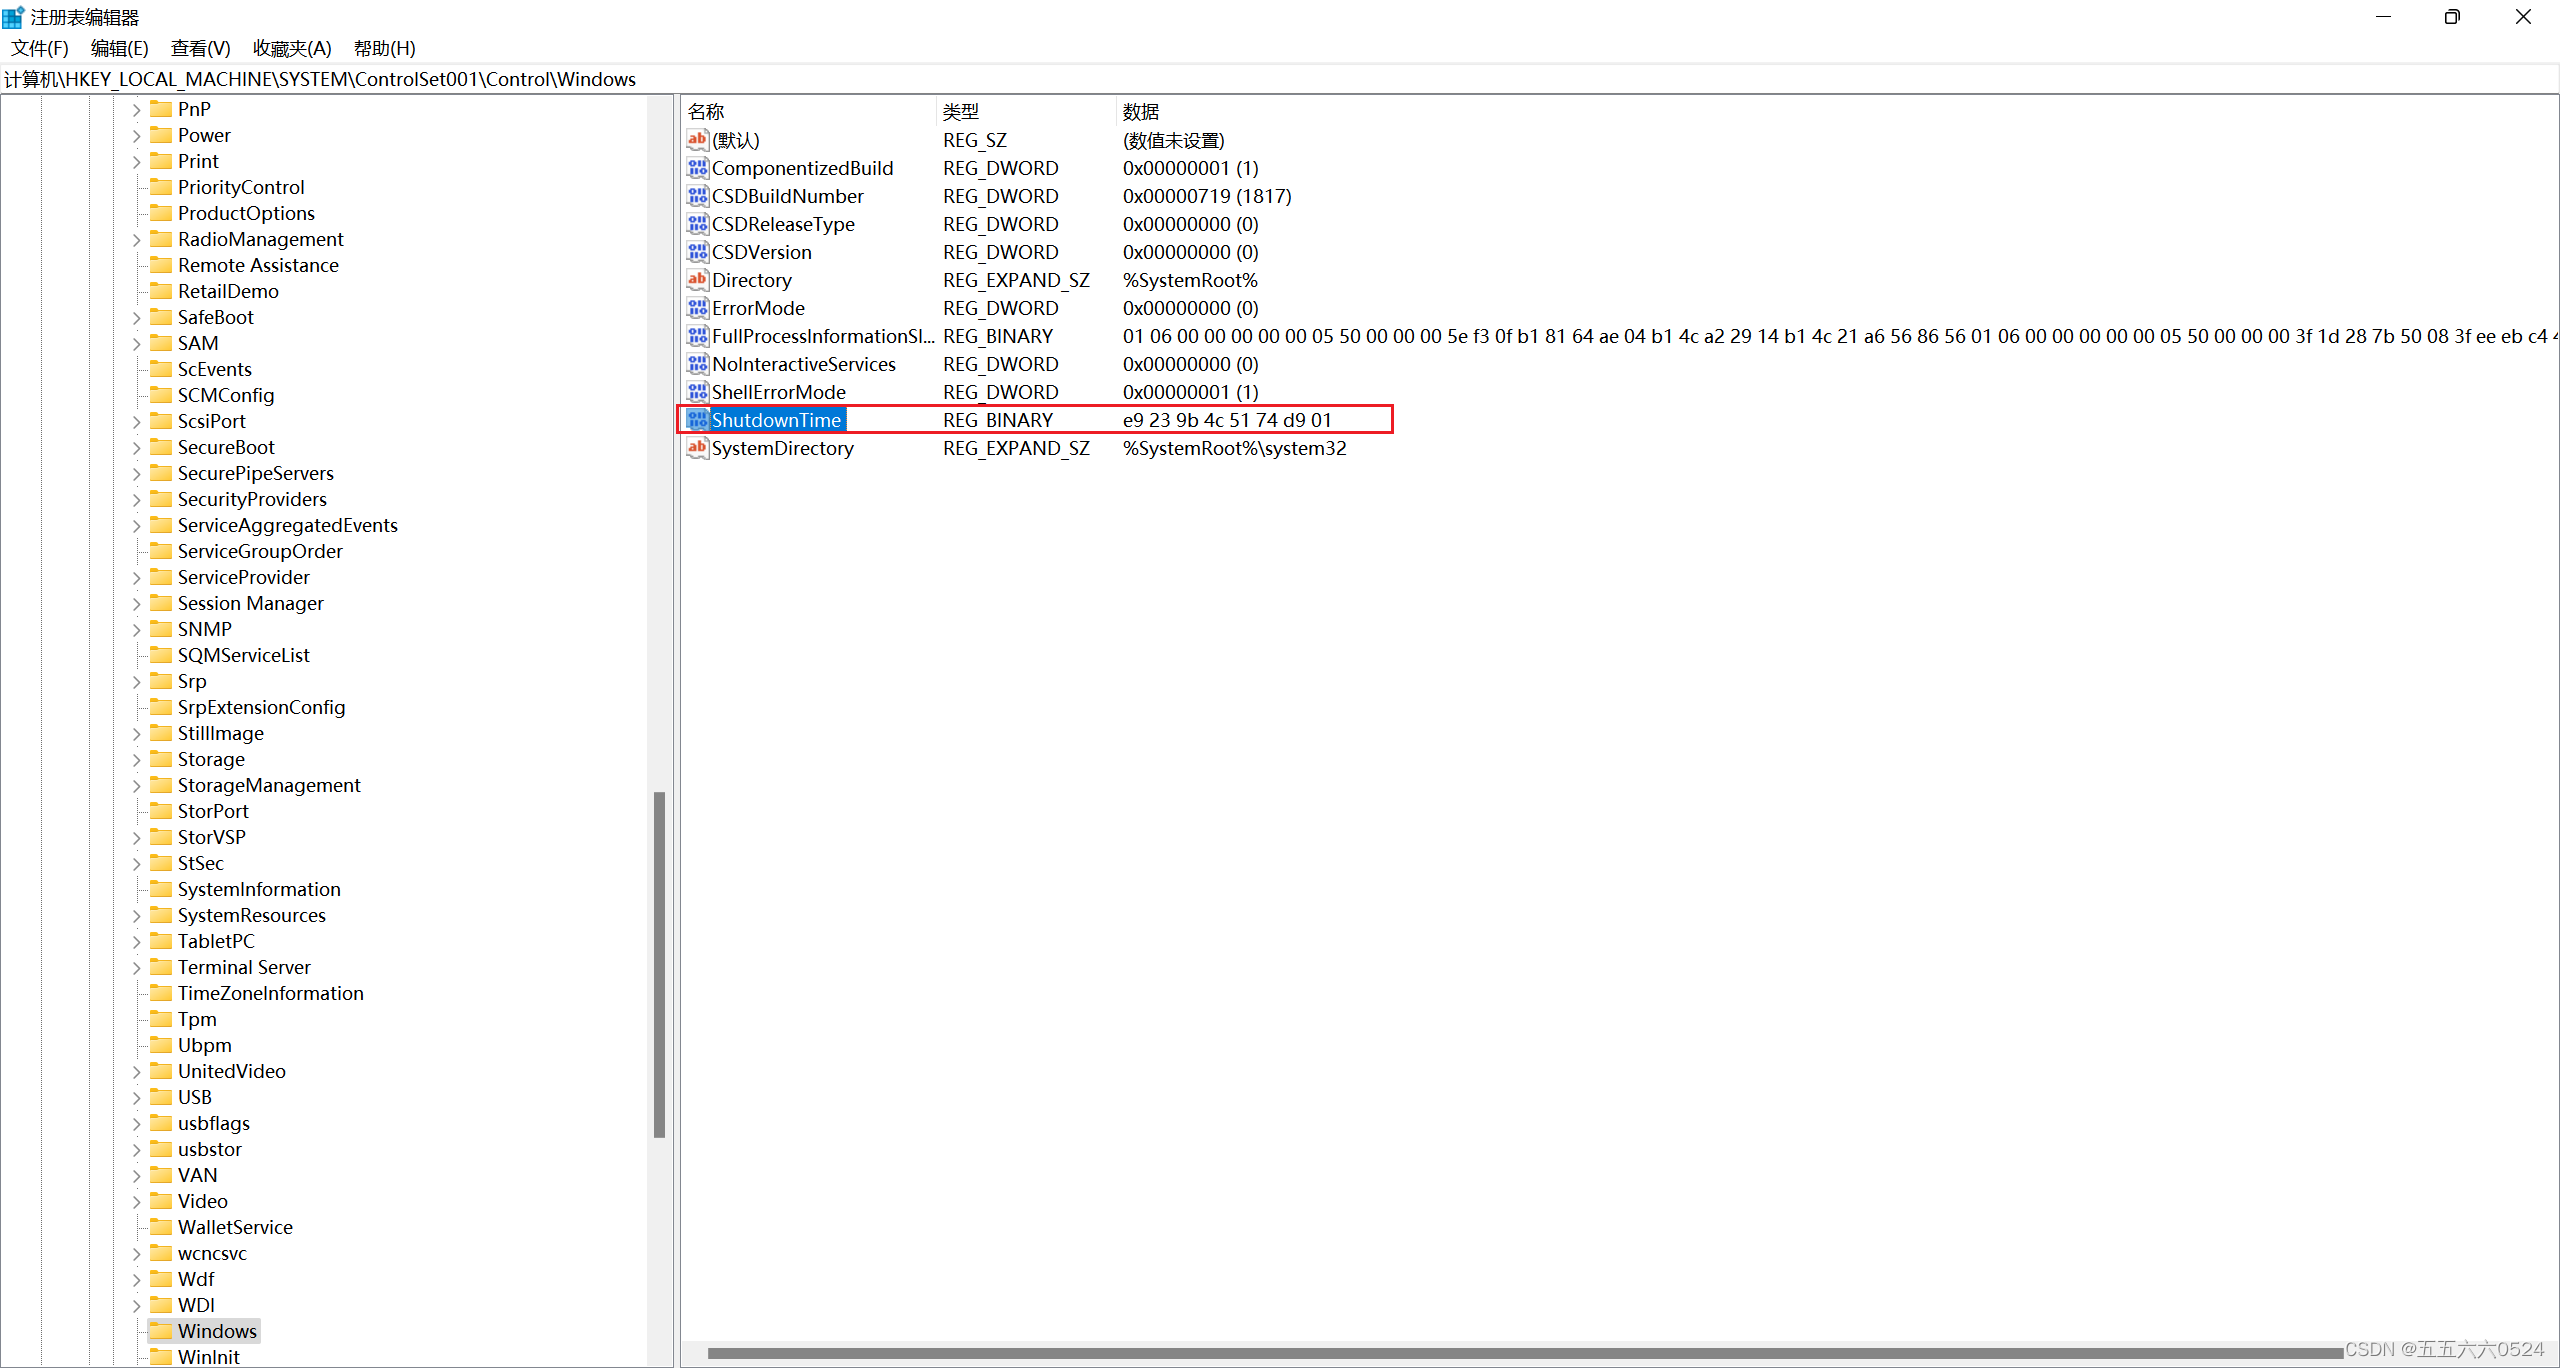Viewport: 2560px width, 1368px height.
Task: Click the default (默认) value icon
Action: [697, 140]
